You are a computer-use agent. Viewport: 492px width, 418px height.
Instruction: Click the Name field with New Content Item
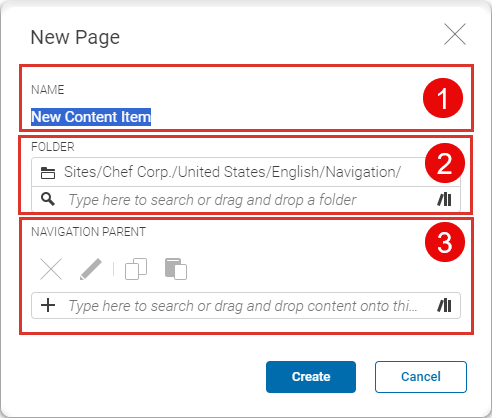[91, 117]
